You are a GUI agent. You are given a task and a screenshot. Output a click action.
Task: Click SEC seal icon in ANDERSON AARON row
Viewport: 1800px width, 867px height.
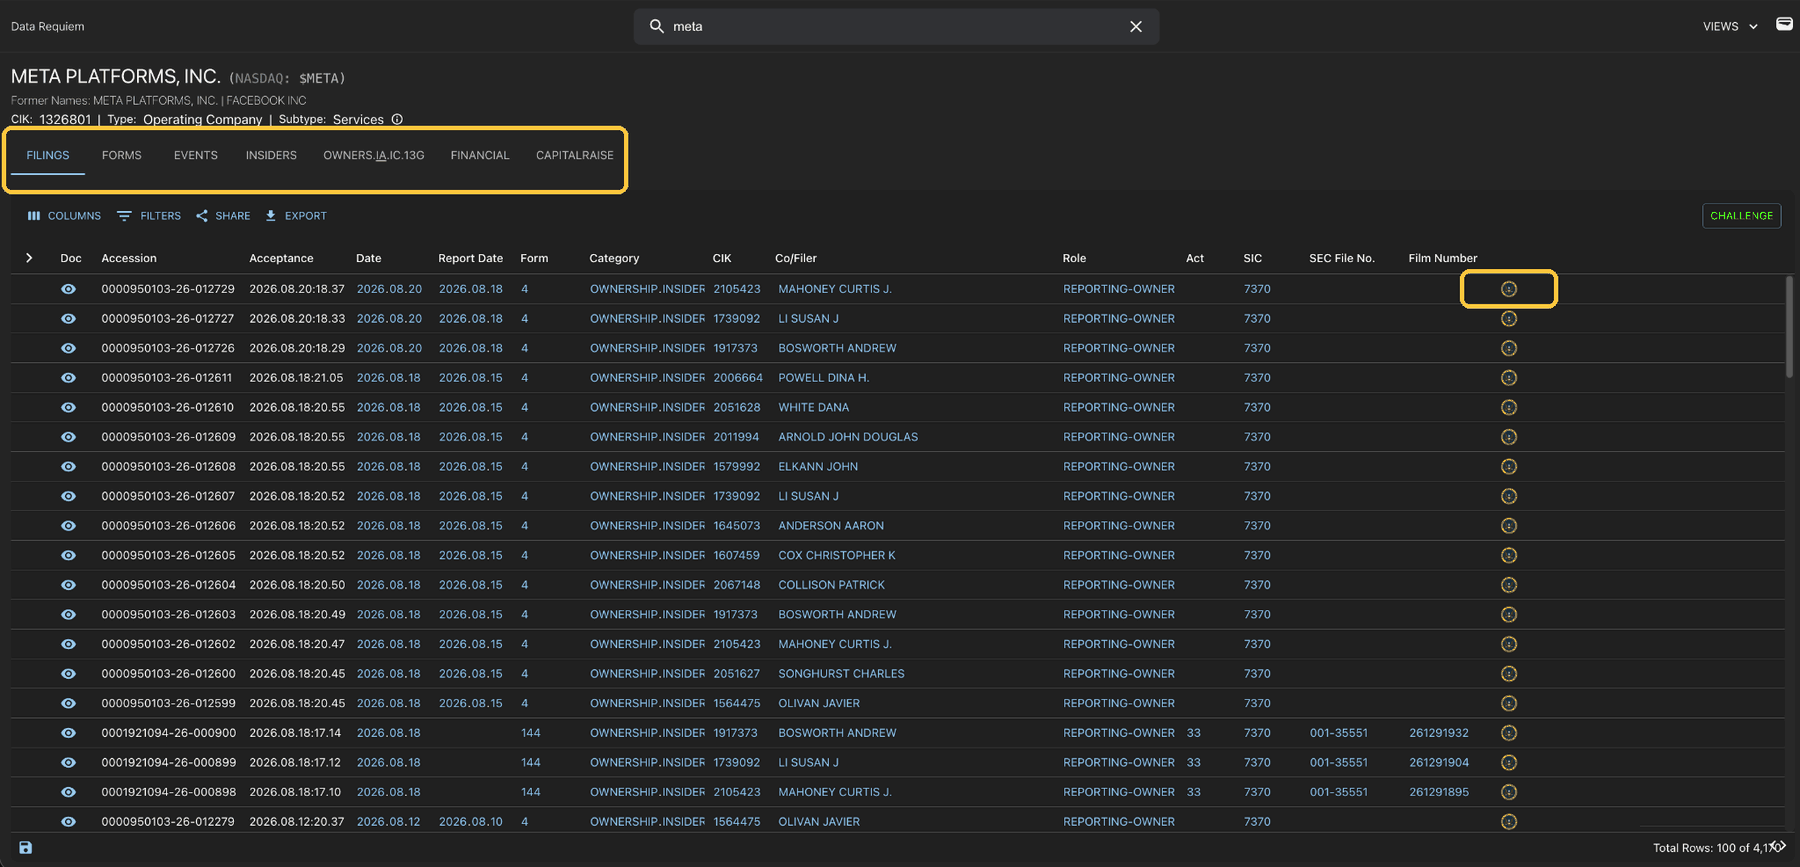pyautogui.click(x=1509, y=526)
